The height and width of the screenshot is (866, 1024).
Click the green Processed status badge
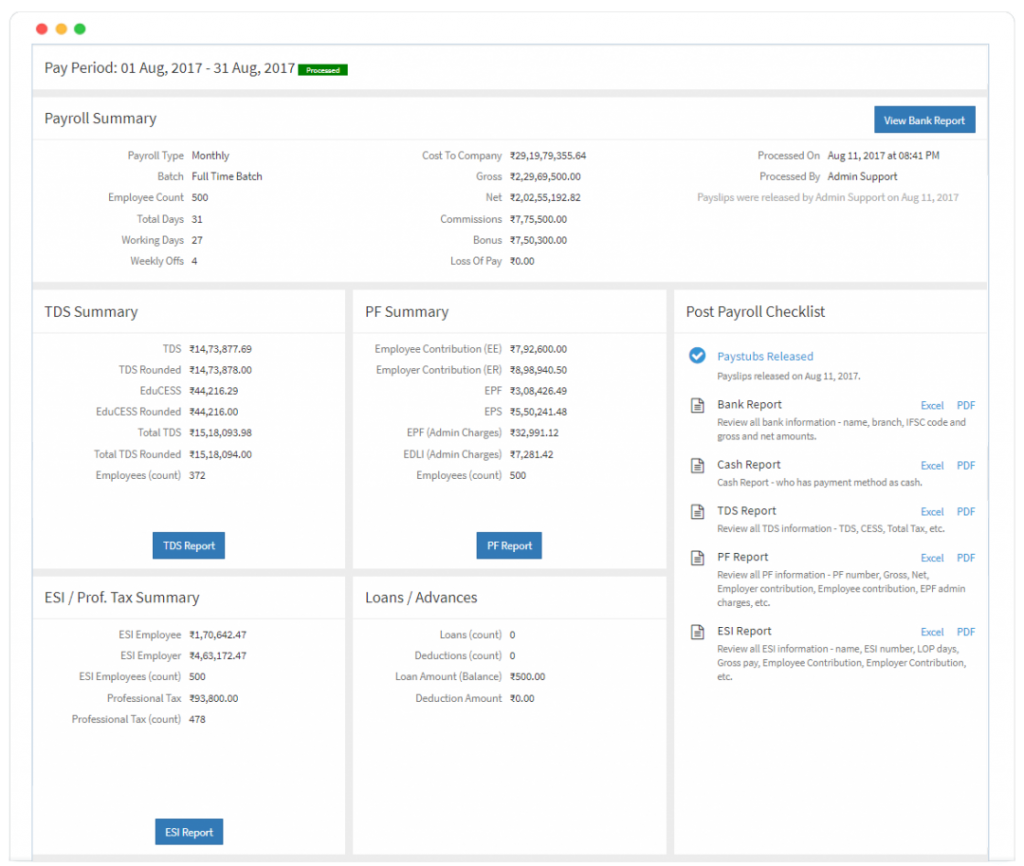point(322,70)
